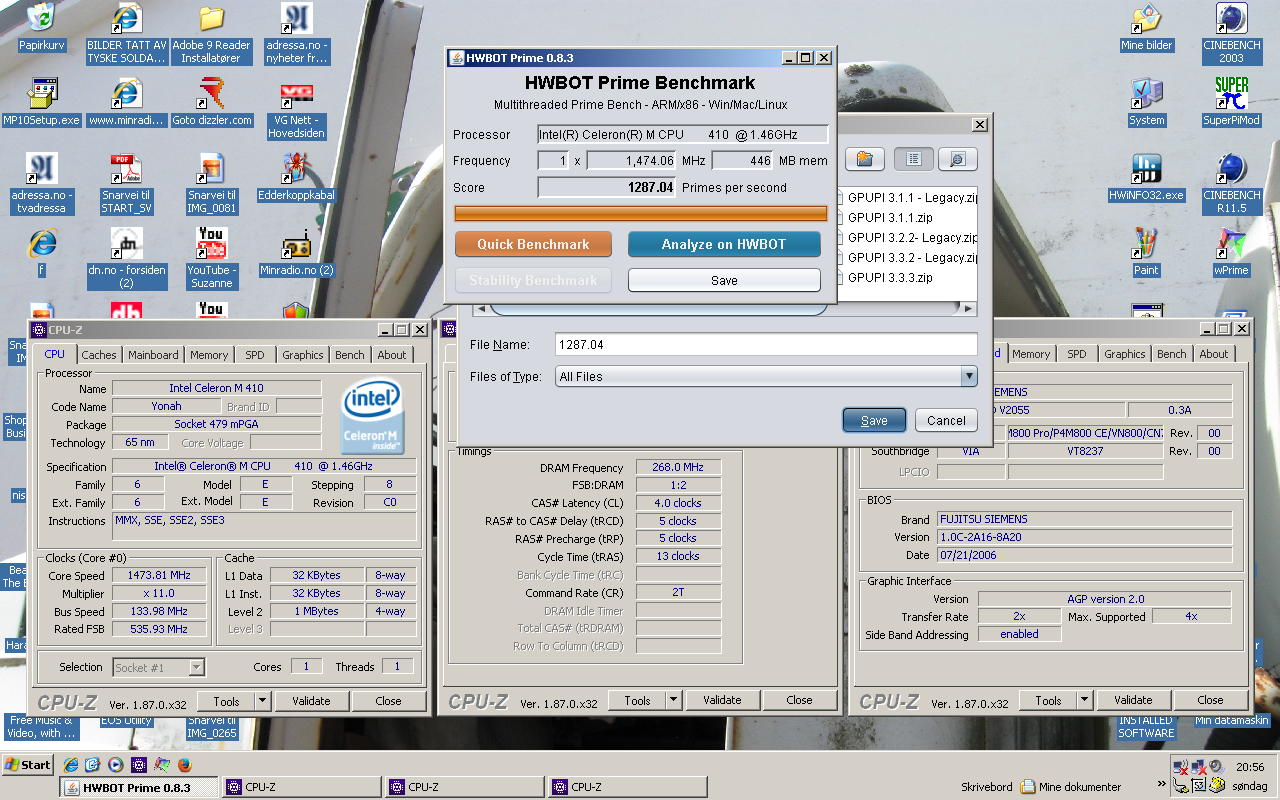Click Analyze on HWBOT button
The width and height of the screenshot is (1280, 800).
(724, 244)
